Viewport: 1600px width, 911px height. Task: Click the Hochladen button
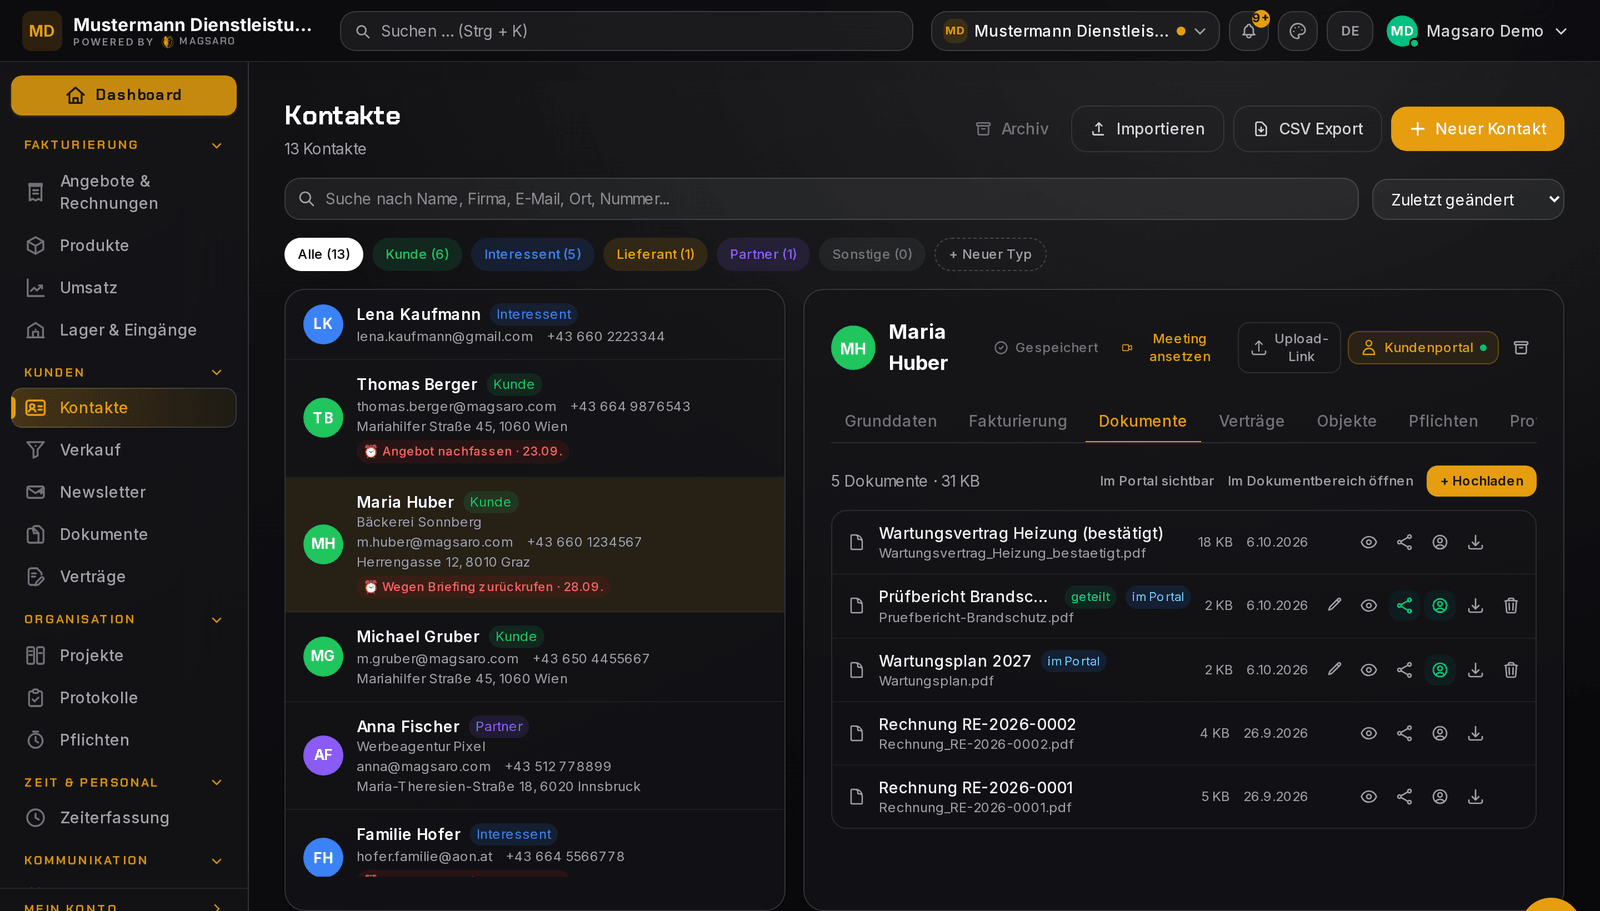[x=1481, y=481]
